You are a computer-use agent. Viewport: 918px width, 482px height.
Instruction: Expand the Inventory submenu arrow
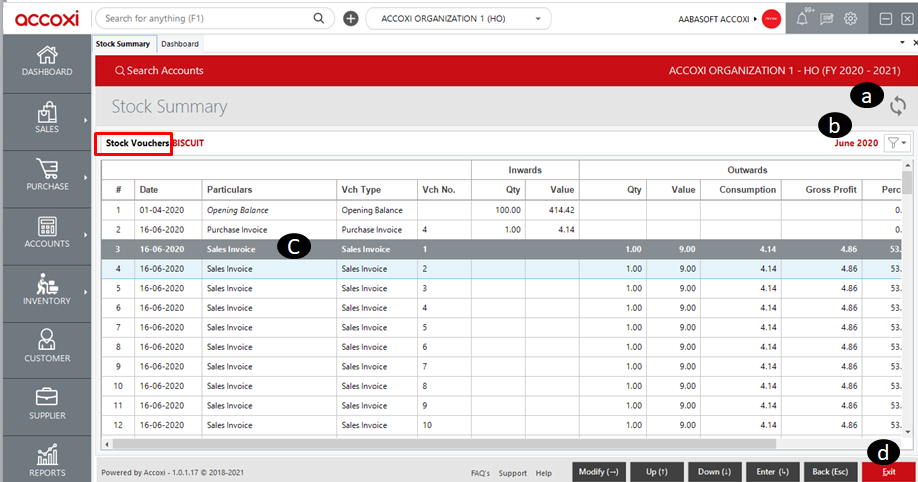click(85, 292)
